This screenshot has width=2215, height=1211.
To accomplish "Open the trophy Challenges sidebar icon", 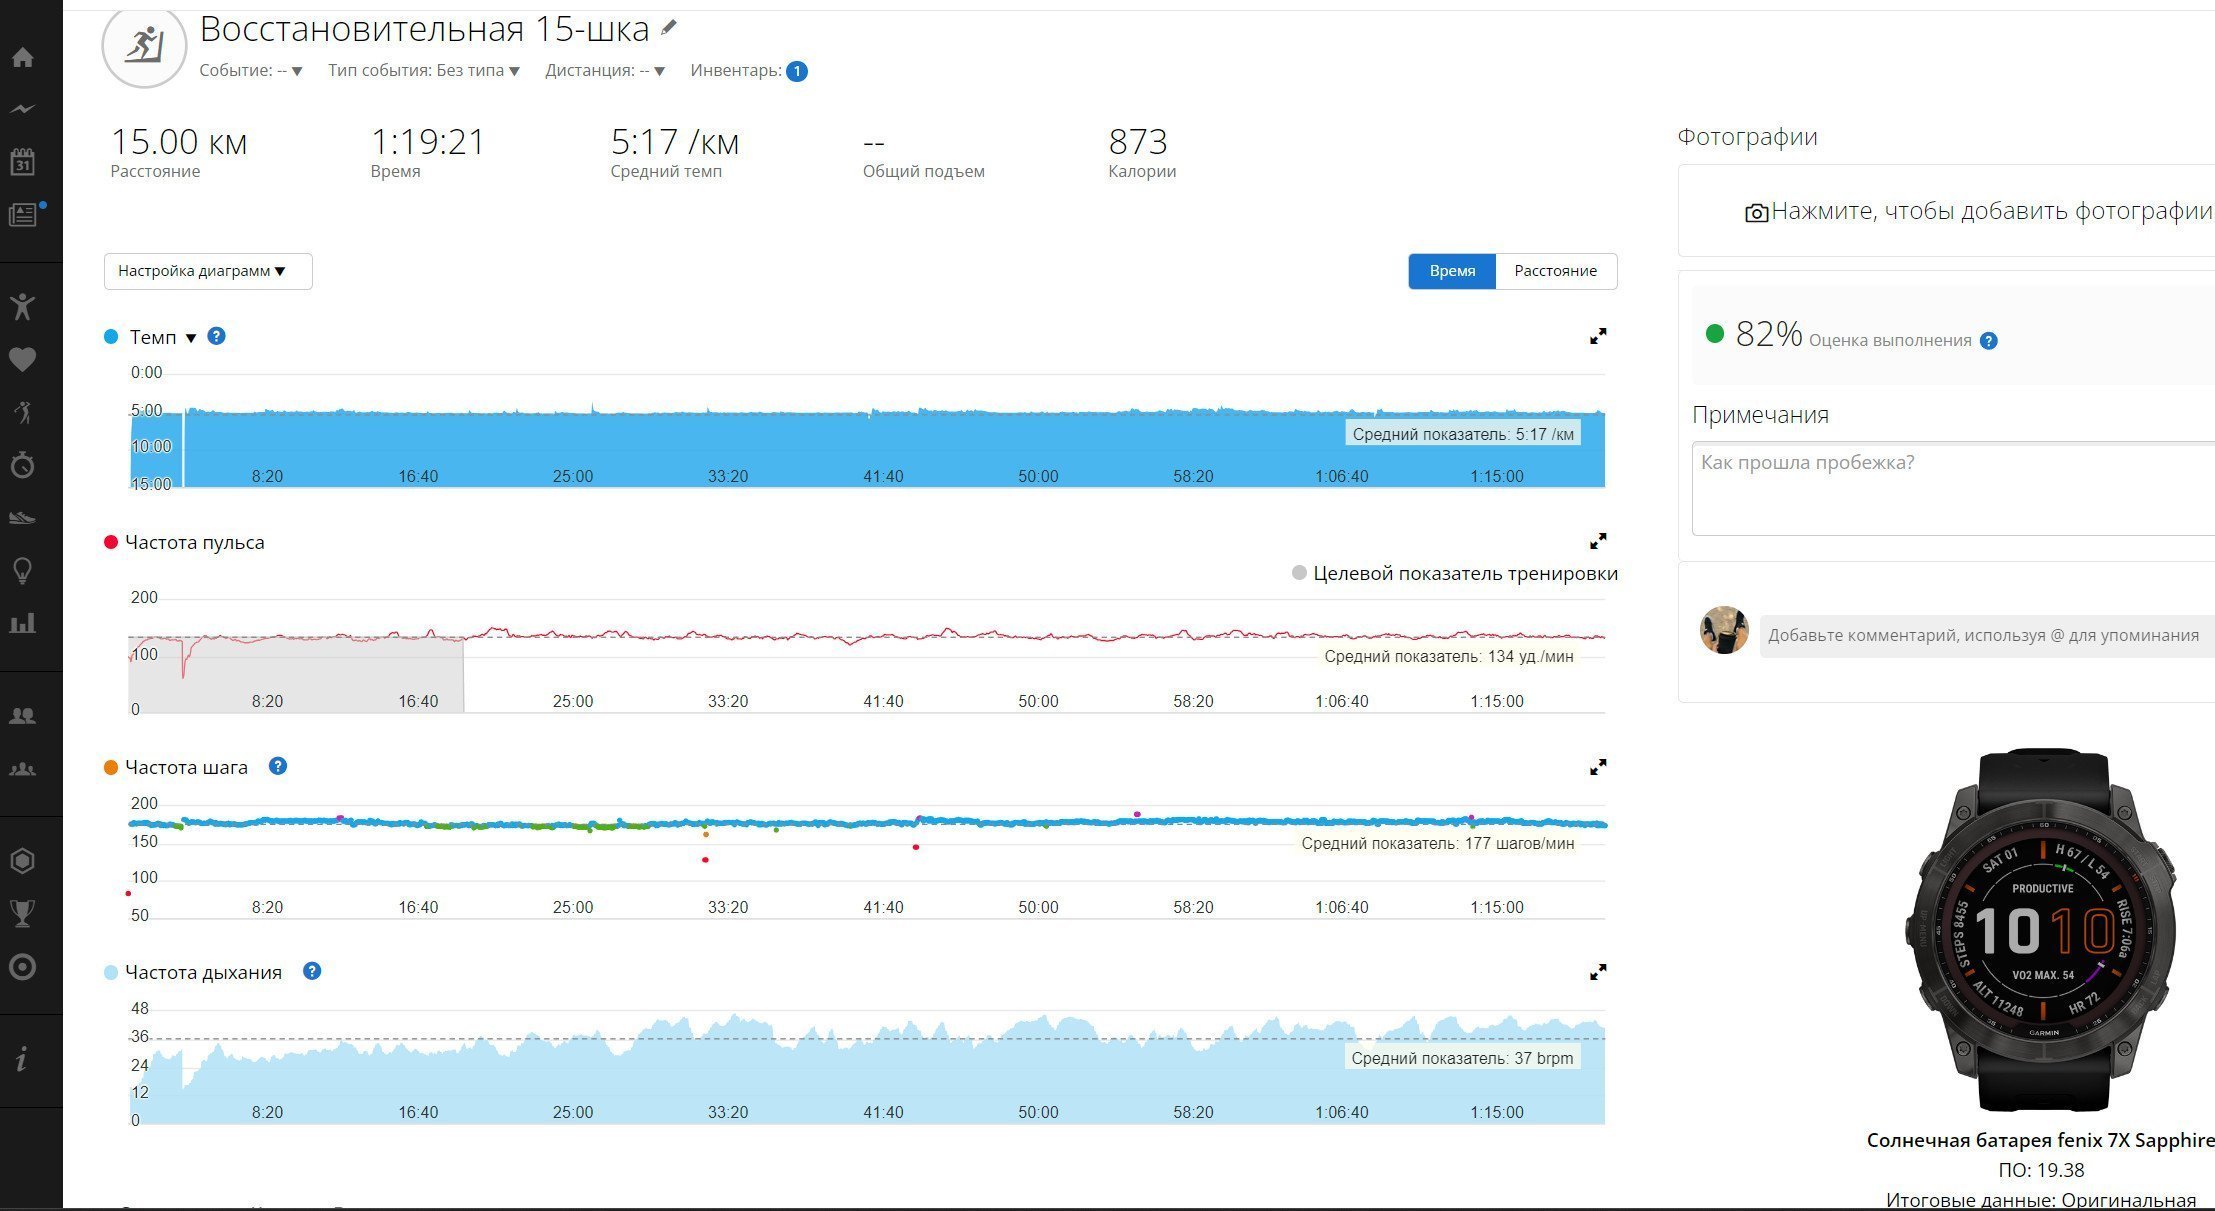I will click(22, 912).
